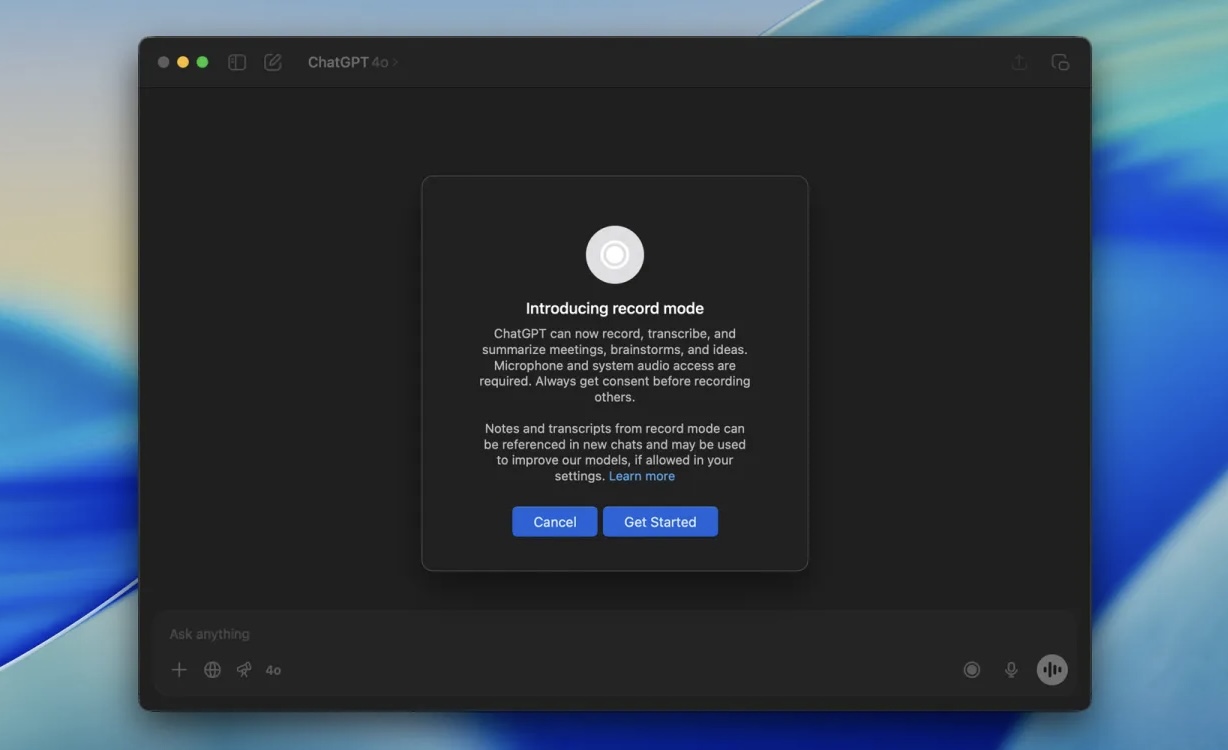Open the 4o model picker in composer
The width and height of the screenshot is (1228, 750).
[273, 670]
